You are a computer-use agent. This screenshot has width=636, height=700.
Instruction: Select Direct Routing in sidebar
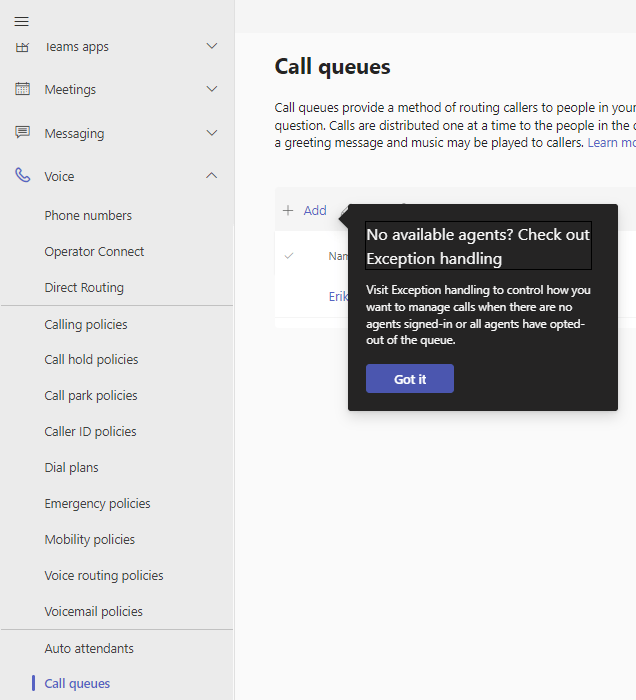coord(84,287)
